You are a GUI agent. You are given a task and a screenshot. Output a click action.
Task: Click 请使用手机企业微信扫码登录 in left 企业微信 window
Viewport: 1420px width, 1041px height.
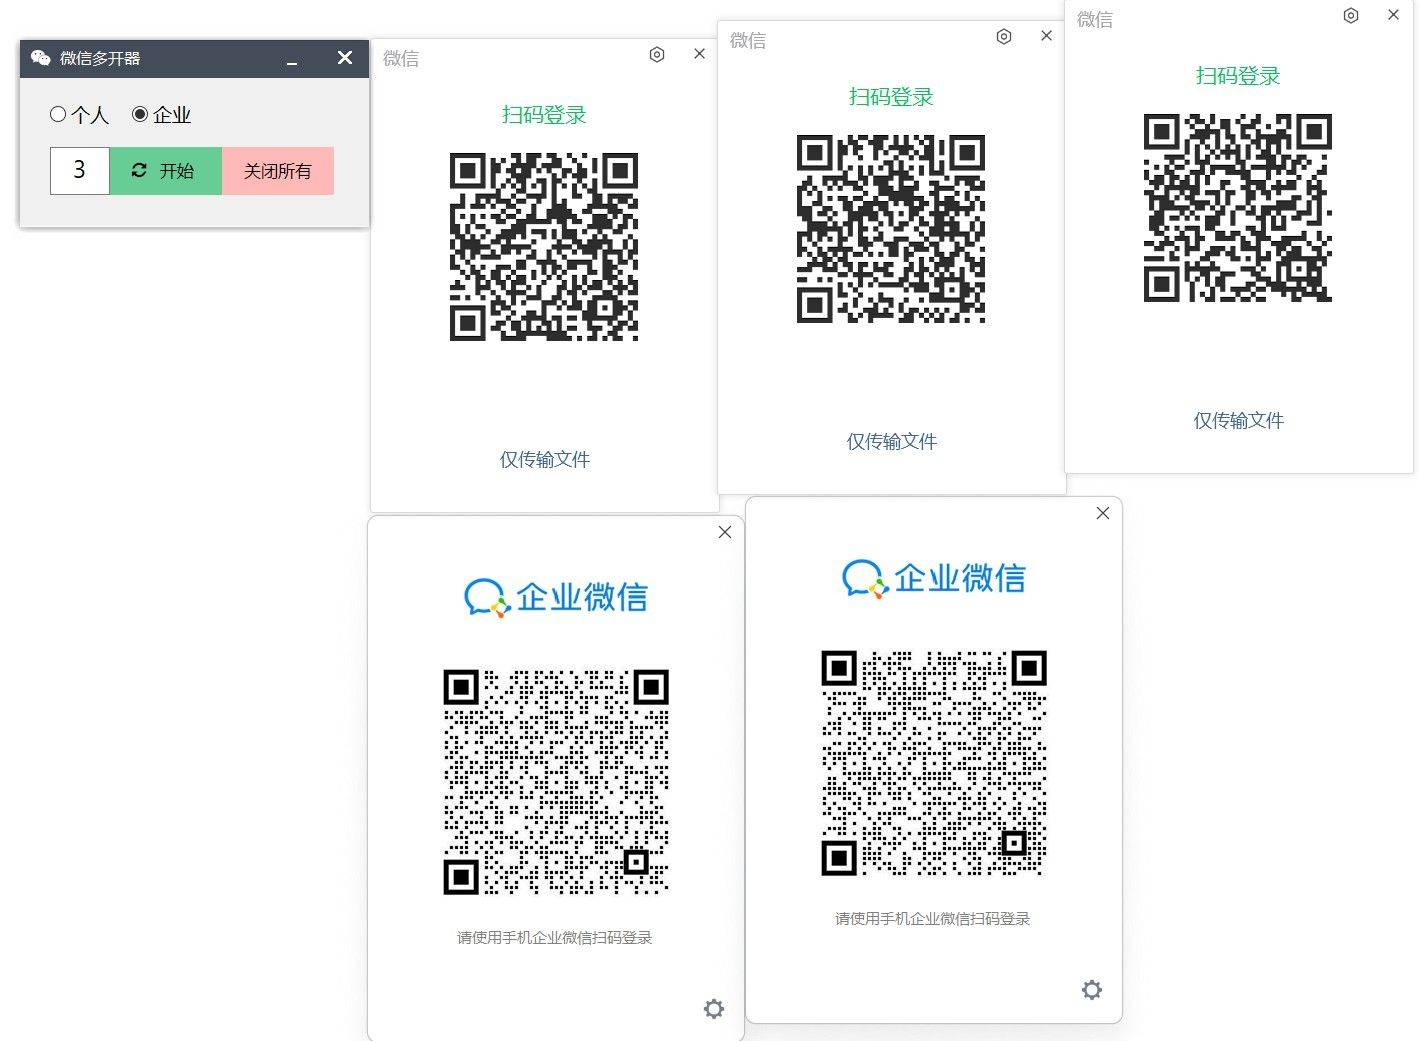tap(555, 938)
